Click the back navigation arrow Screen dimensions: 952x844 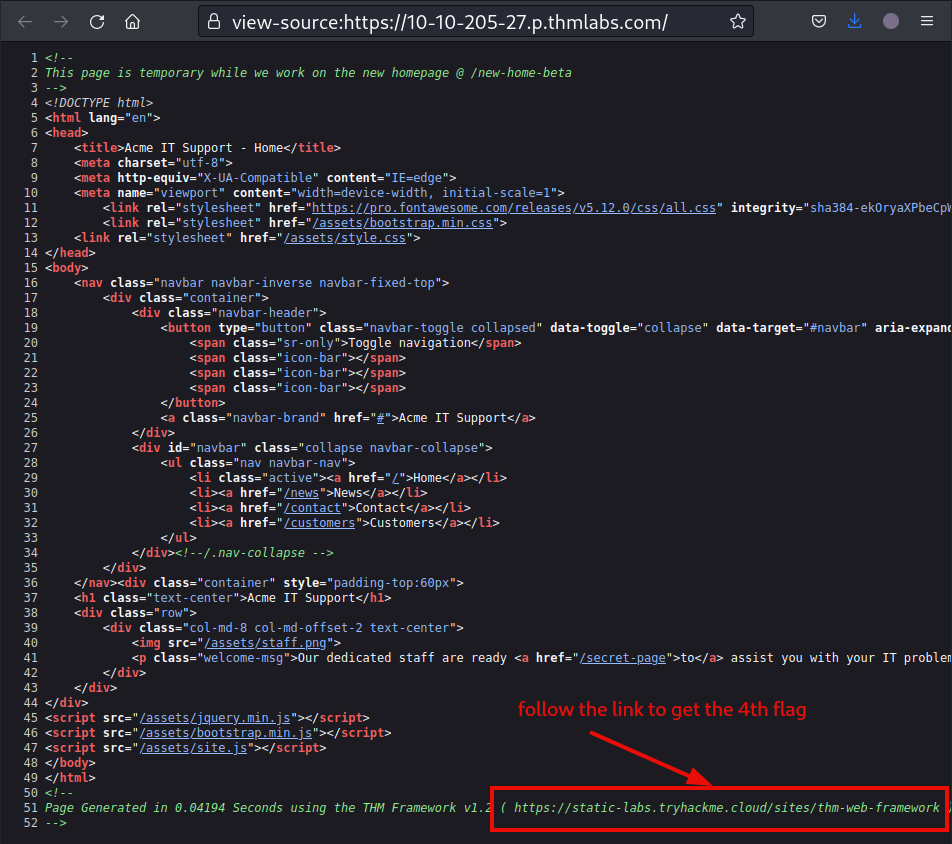(24, 21)
